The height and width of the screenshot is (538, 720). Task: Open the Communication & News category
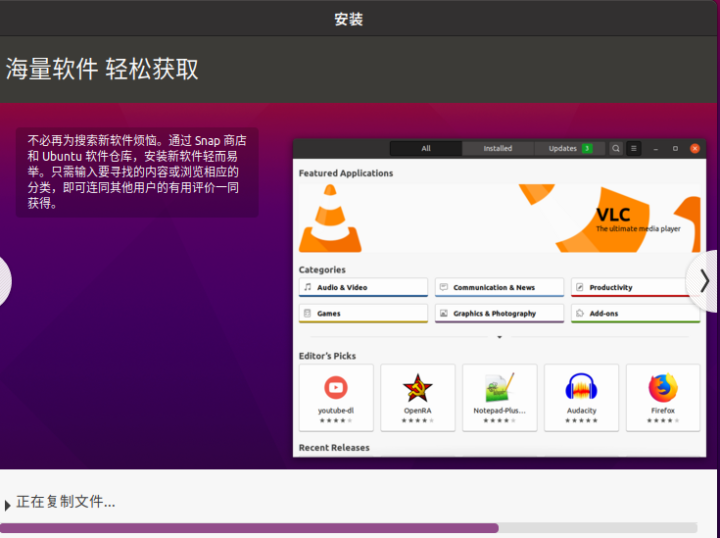499,287
